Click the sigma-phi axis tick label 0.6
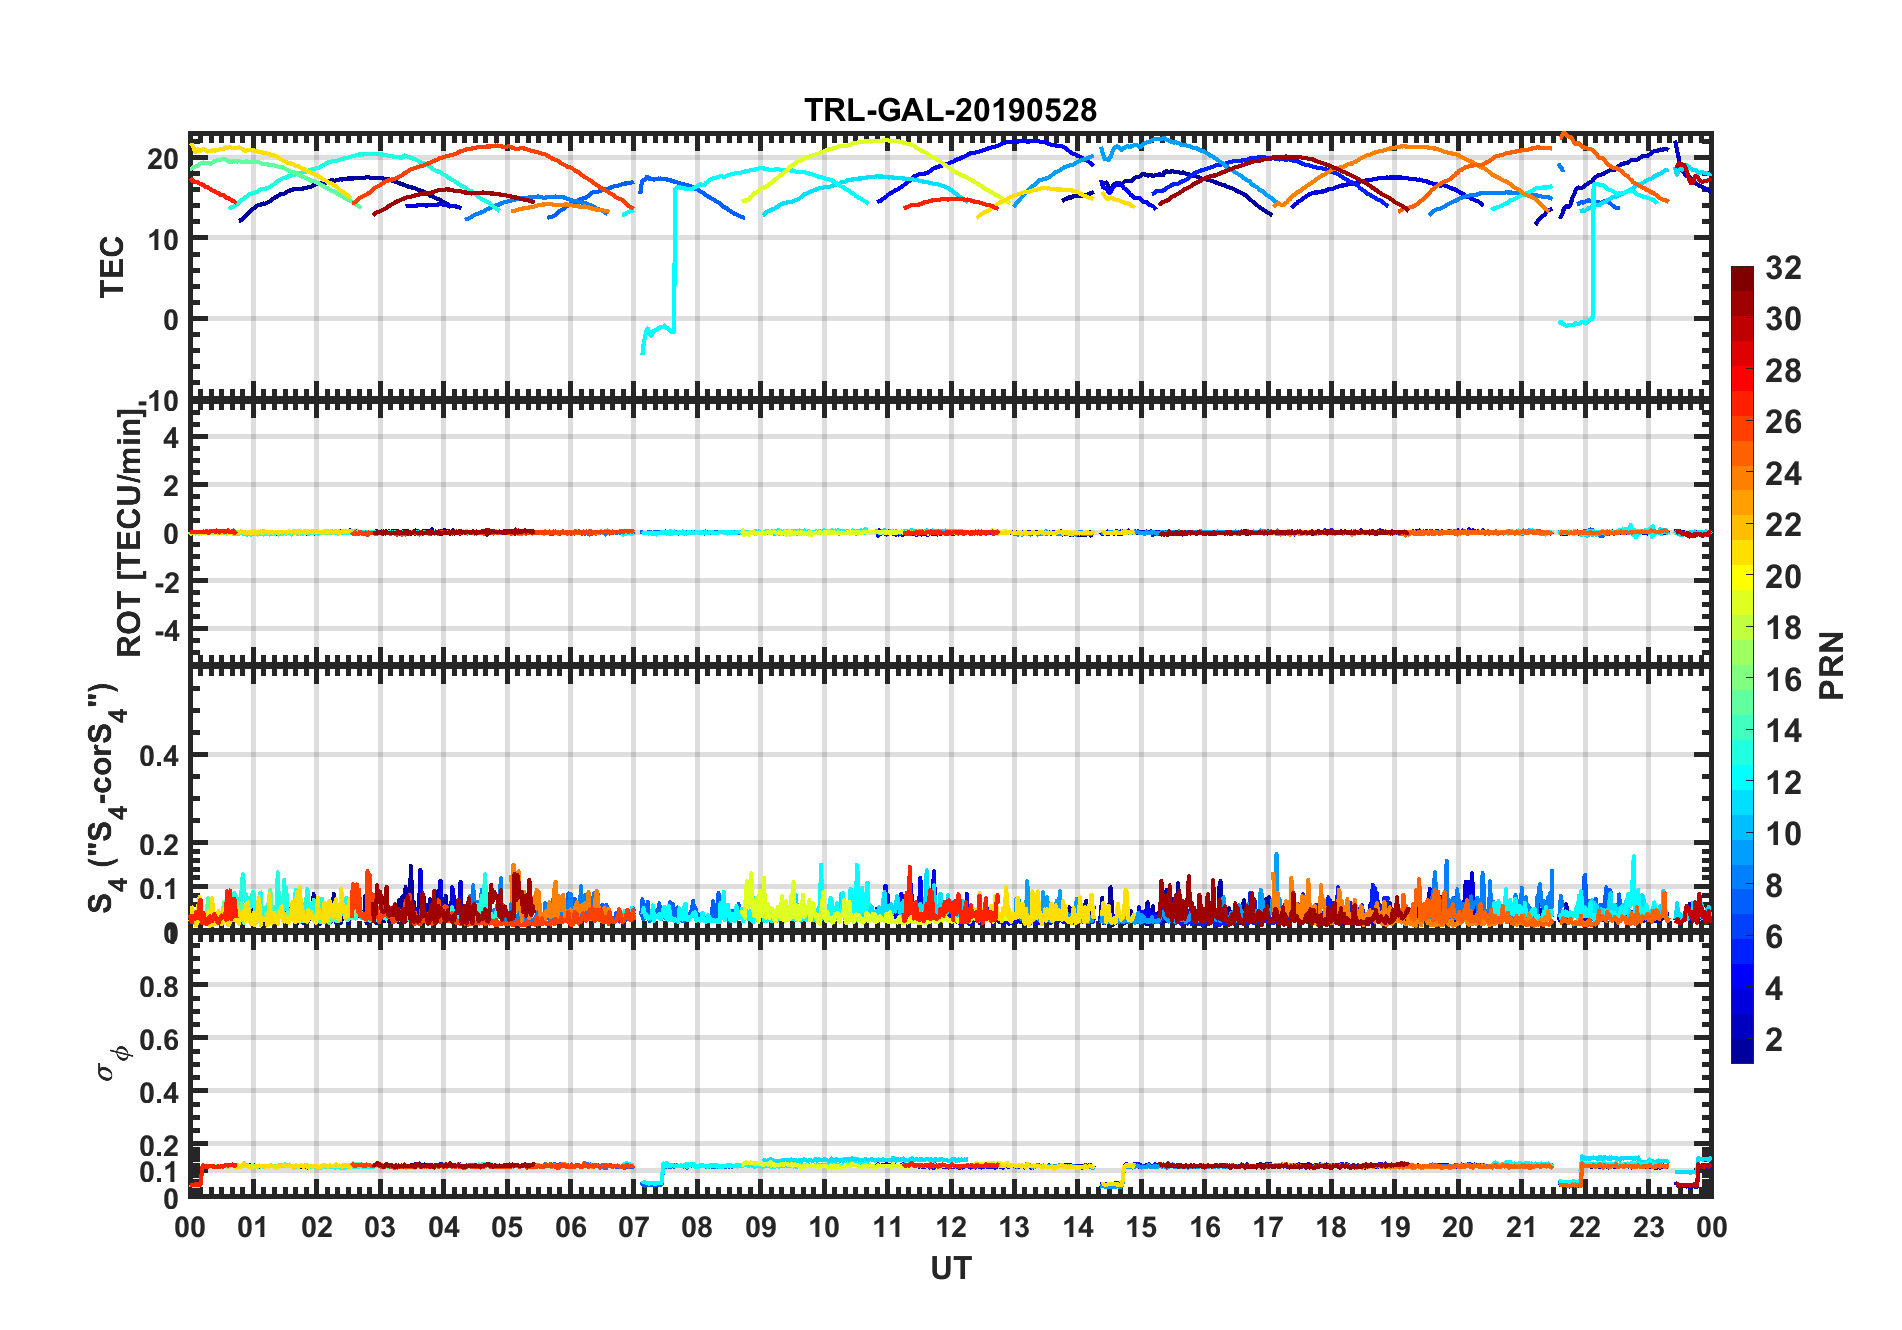This screenshot has width=1902, height=1330. (160, 1040)
